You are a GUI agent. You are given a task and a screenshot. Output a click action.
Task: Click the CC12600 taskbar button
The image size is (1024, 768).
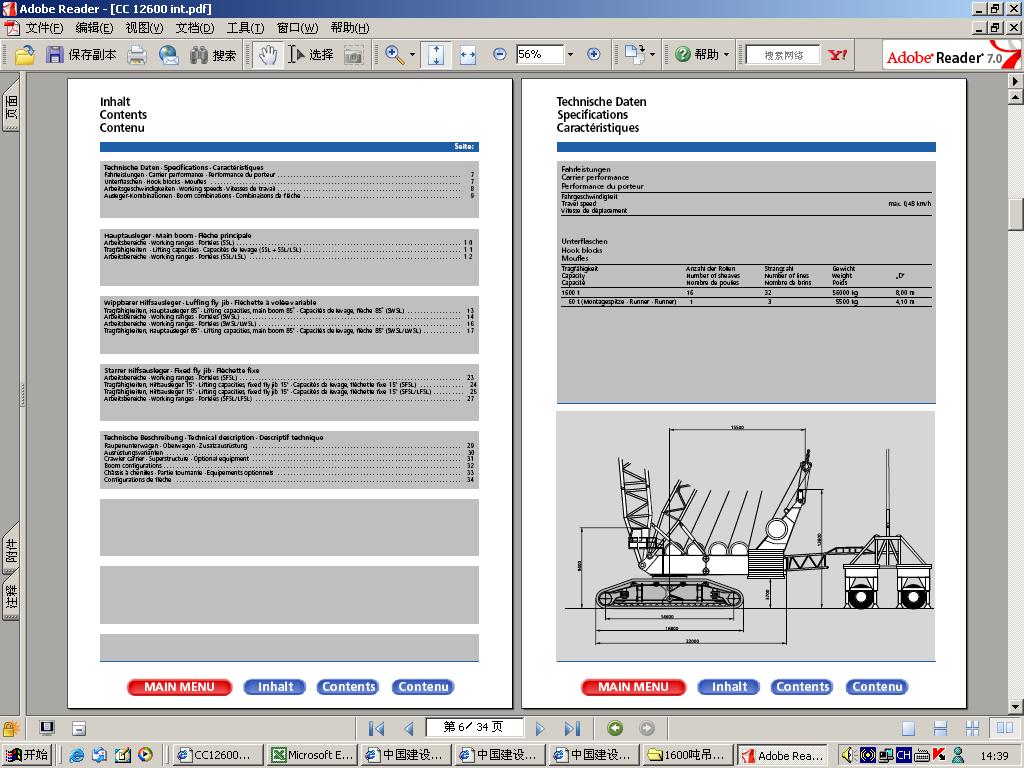(218, 755)
